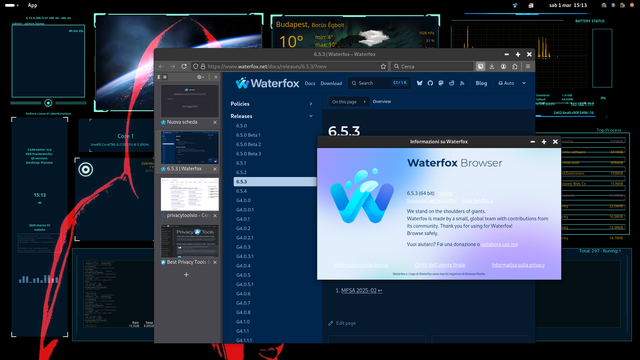640x360 pixels.
Task: Open the App menu in the top panel
Action: [x=32, y=5]
